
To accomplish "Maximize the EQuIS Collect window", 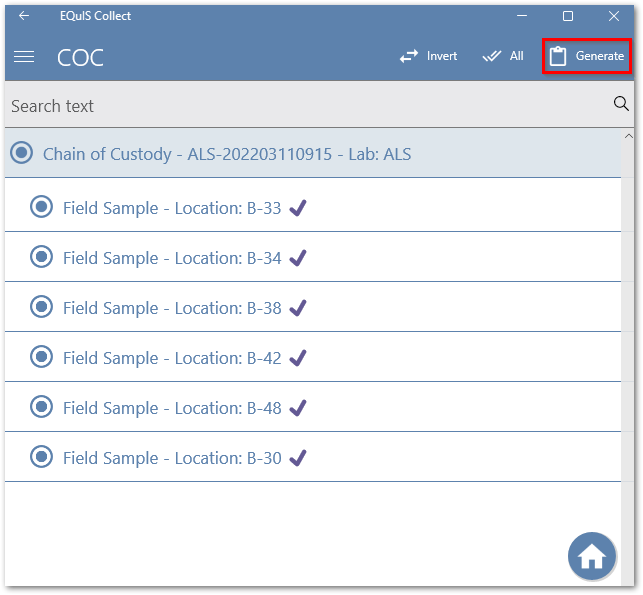I will (x=568, y=16).
